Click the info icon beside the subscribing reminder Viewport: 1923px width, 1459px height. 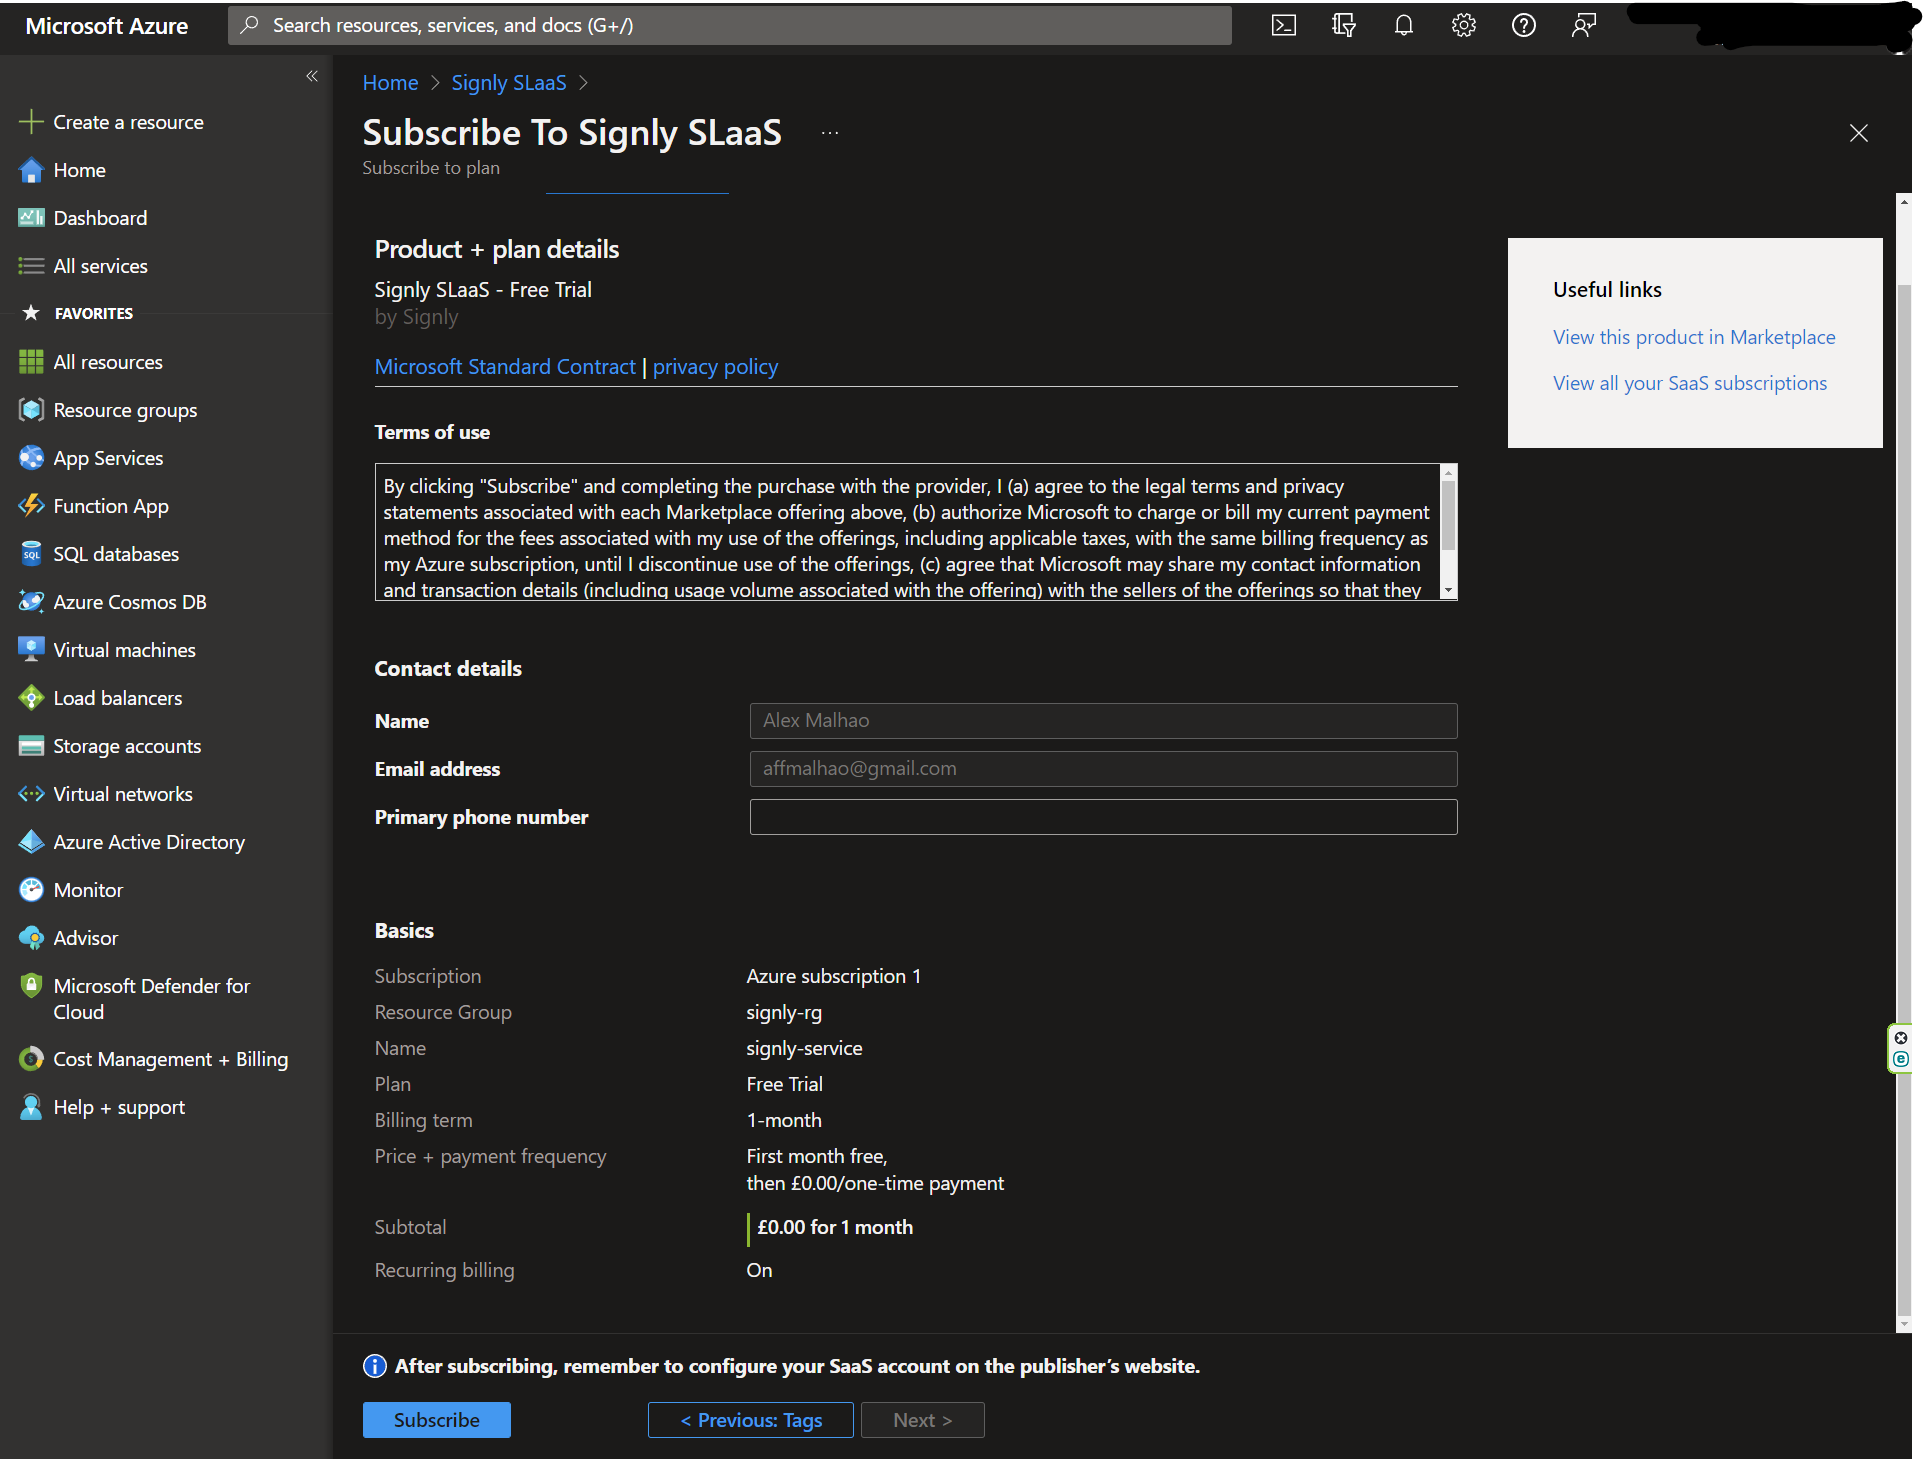coord(374,1366)
